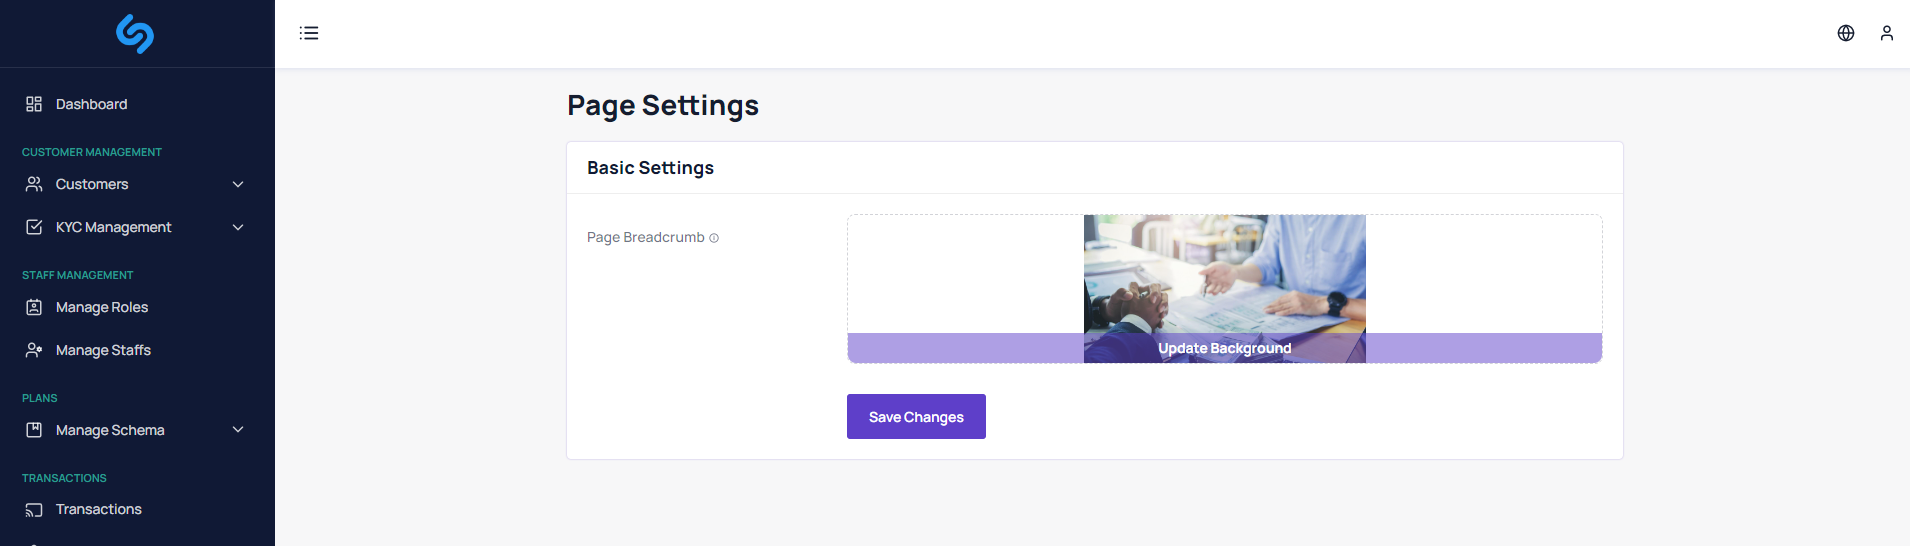Viewport: 1910px width, 546px height.
Task: Click Update Background overlay label
Action: tap(1225, 348)
